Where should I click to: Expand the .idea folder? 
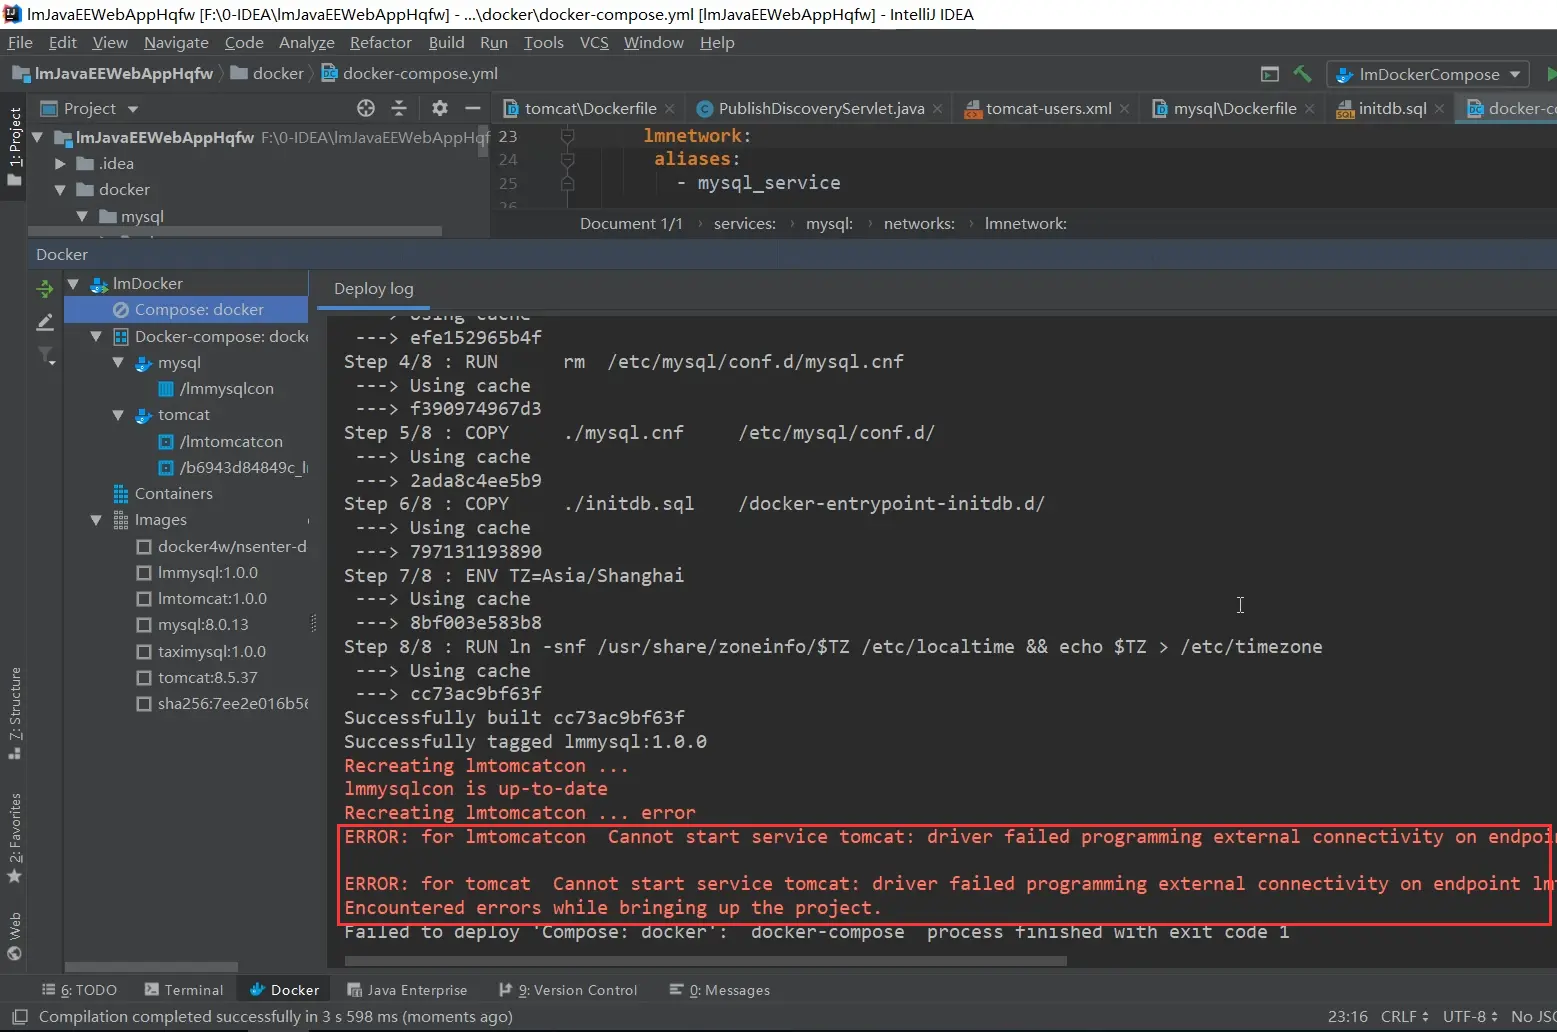pyautogui.click(x=60, y=164)
